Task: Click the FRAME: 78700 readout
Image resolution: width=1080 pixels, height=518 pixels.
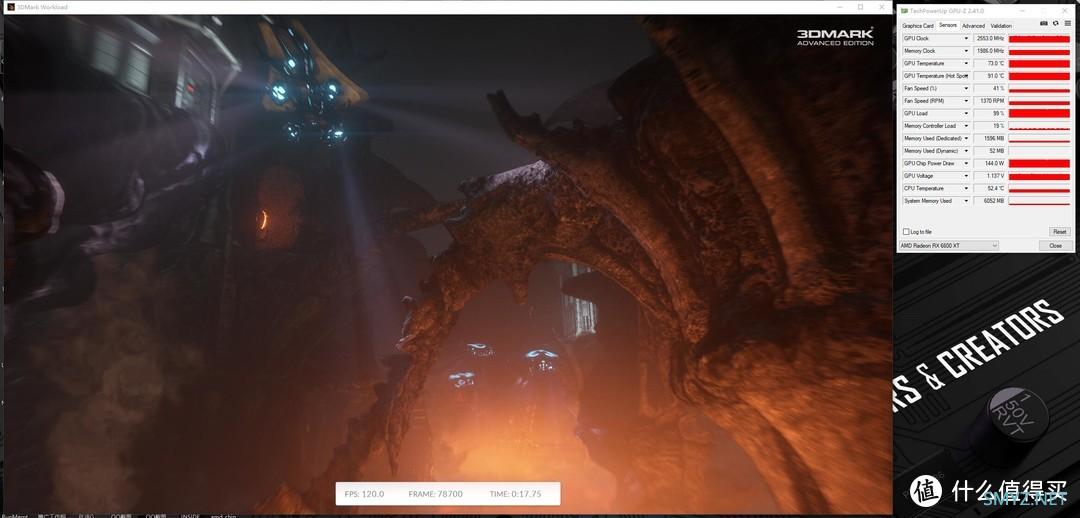Action: pos(435,494)
